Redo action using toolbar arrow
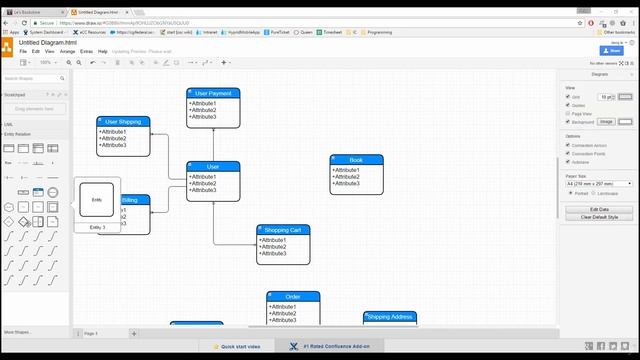Image resolution: width=640 pixels, height=360 pixels. pyautogui.click(x=104, y=62)
